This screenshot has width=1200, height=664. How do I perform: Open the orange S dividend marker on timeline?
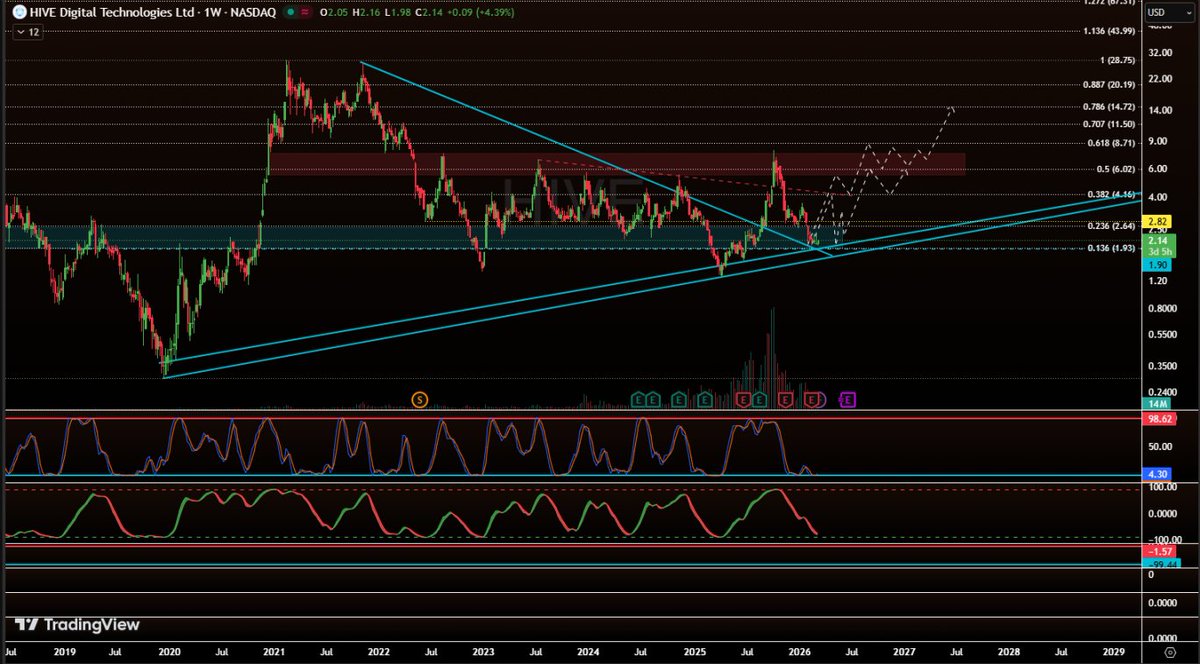[x=418, y=399]
